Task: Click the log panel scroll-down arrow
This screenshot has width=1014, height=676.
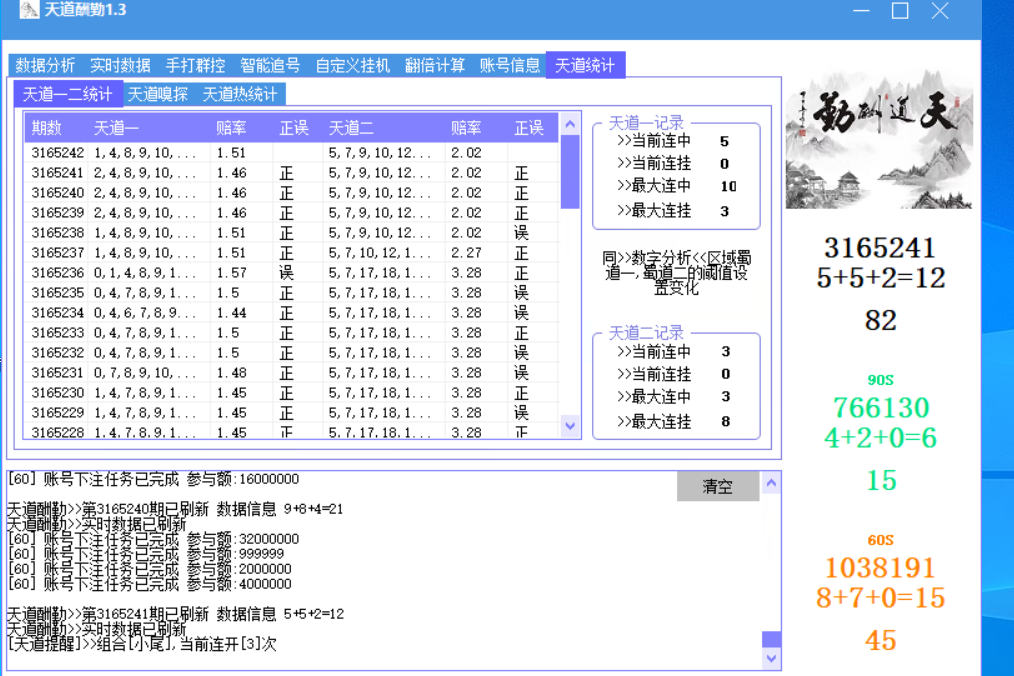Action: (x=771, y=658)
